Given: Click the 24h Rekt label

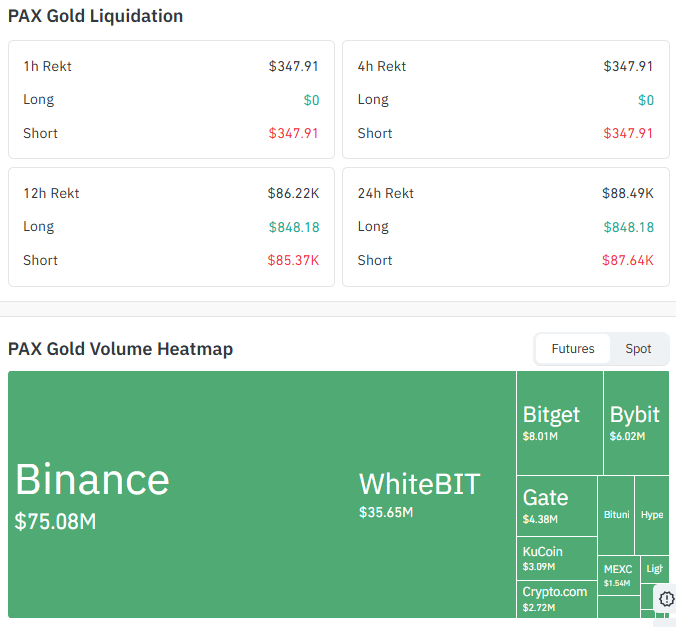Looking at the screenshot, I should pos(386,193).
